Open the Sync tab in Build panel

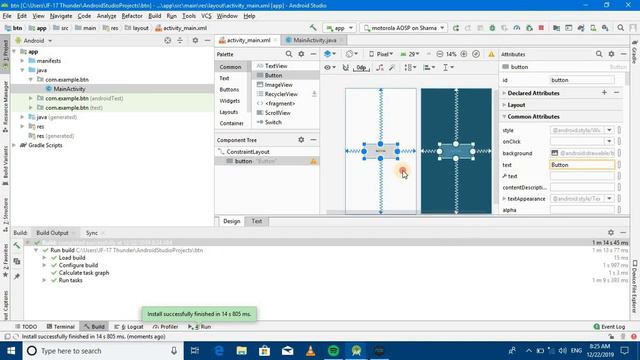pos(91,233)
